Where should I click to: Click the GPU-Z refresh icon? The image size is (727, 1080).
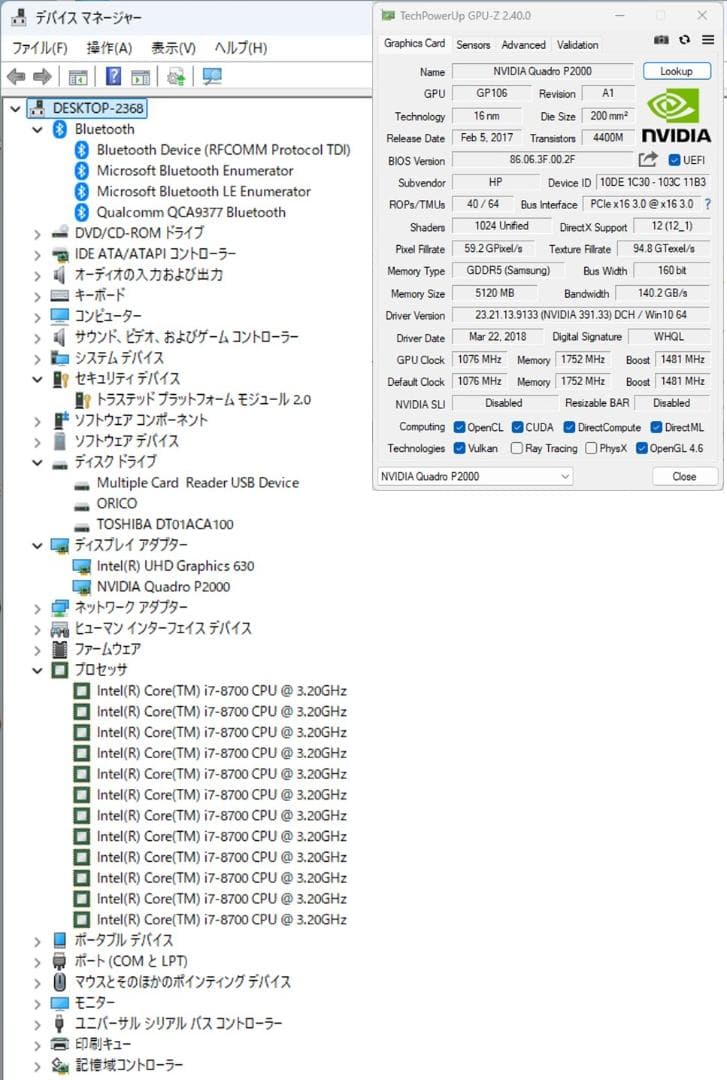(684, 40)
